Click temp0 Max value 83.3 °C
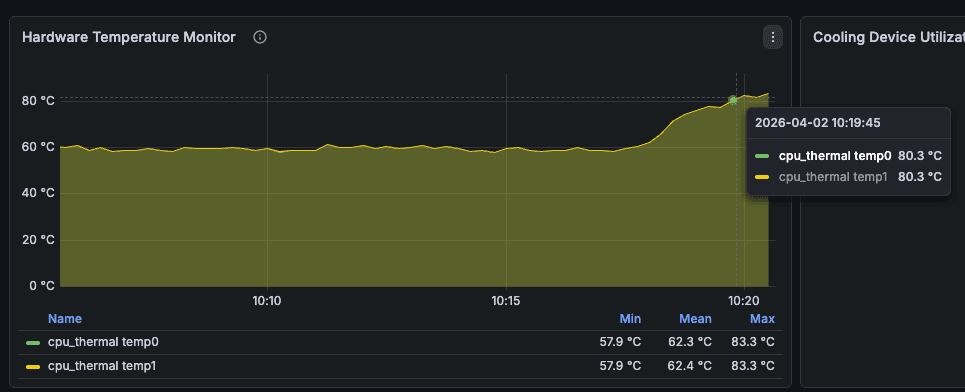Screen dimensions: 965x392 (x=753, y=342)
